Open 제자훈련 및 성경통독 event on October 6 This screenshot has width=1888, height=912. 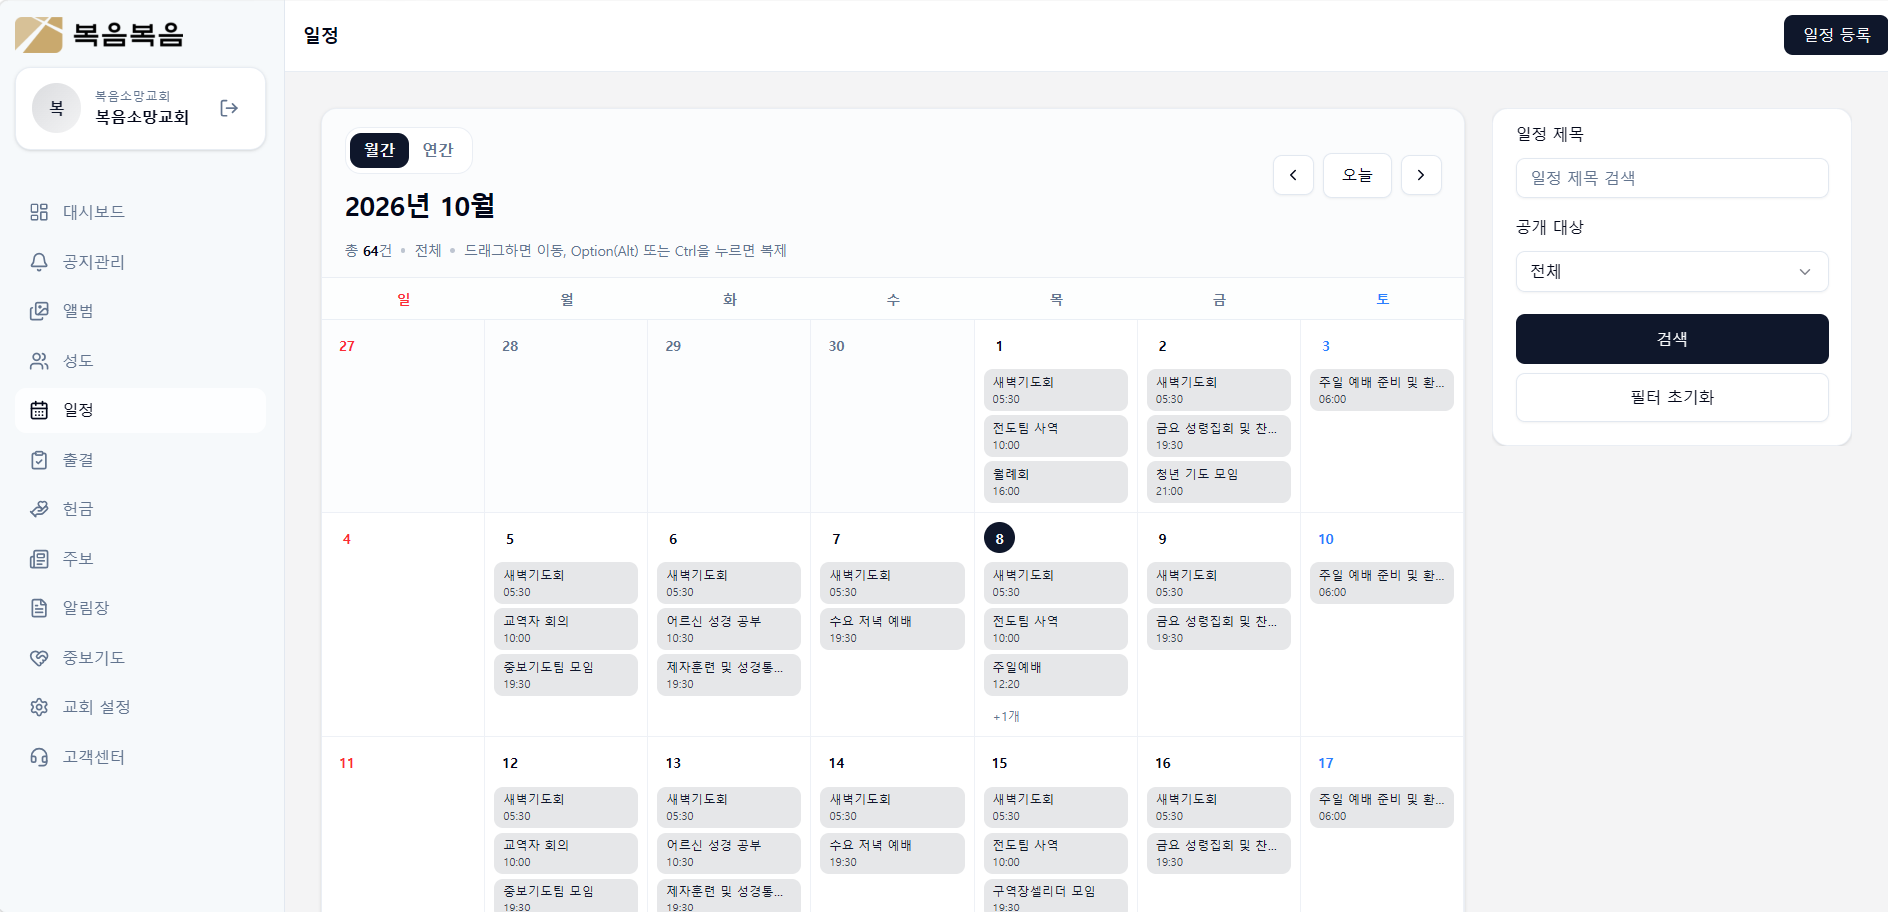(x=728, y=675)
